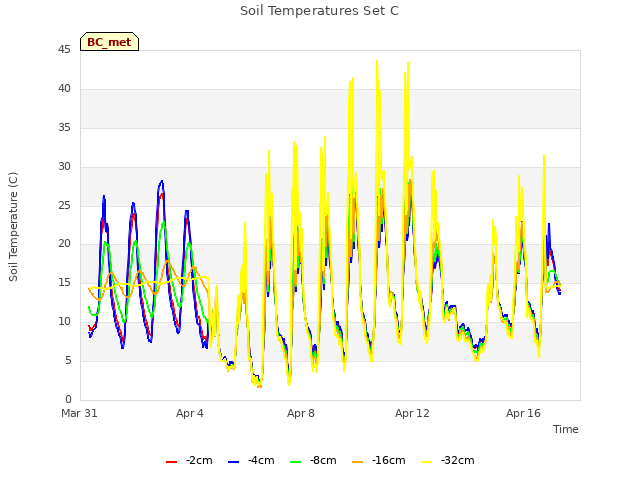Click the 40 y-axis tick label

(x=64, y=89)
